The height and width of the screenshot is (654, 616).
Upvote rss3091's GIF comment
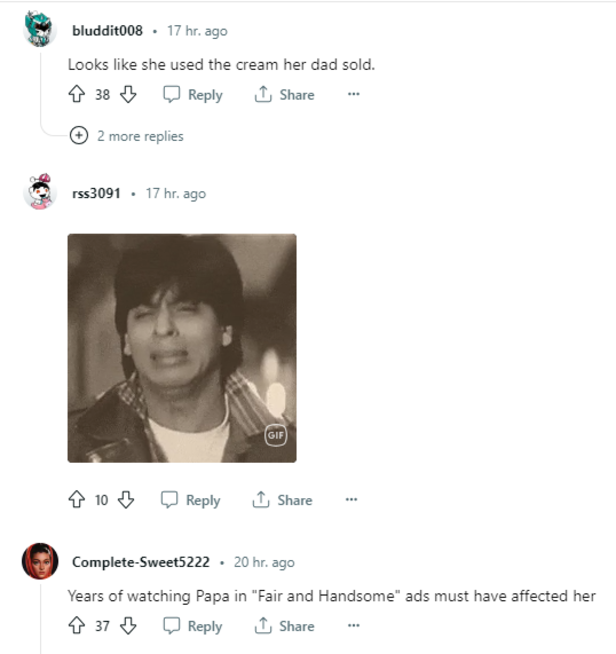coord(76,500)
